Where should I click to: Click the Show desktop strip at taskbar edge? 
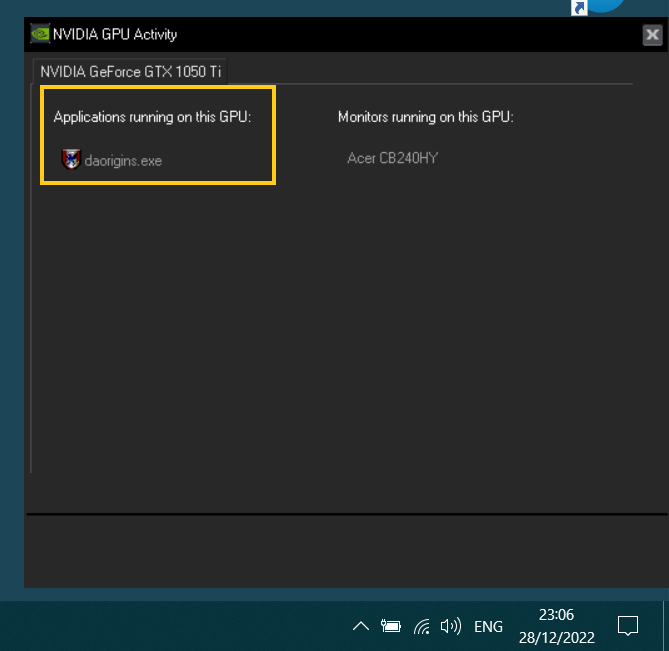tap(666, 626)
